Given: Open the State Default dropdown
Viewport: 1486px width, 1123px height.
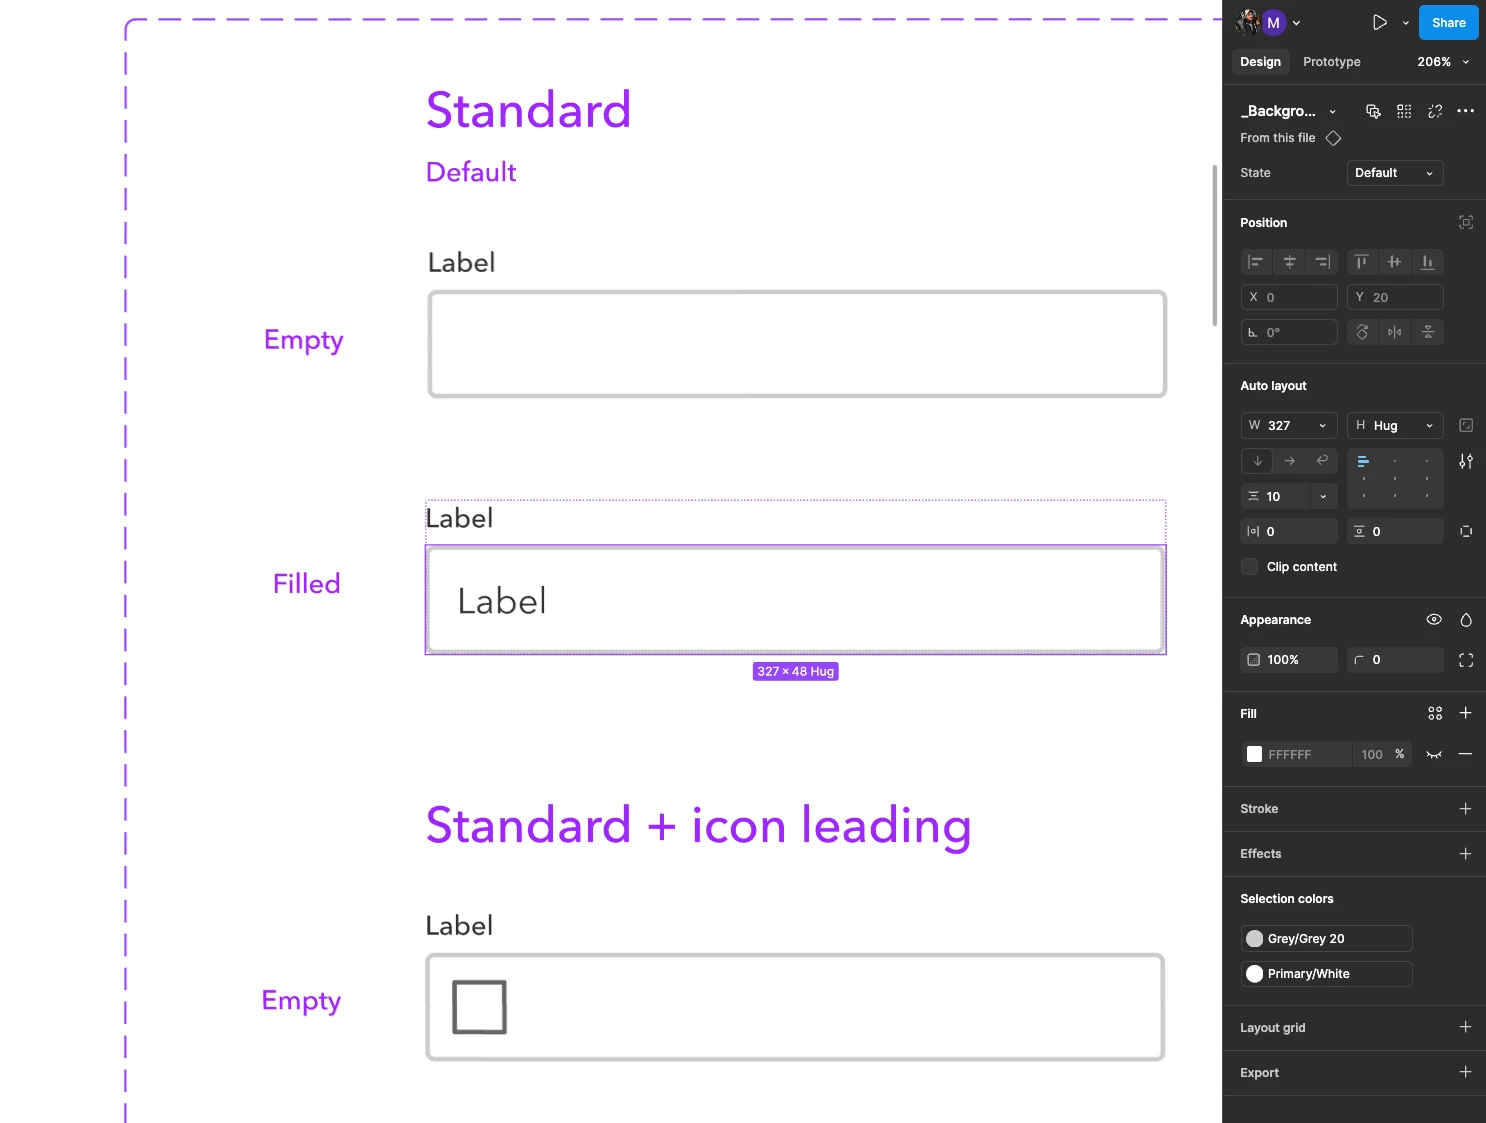Looking at the screenshot, I should (x=1395, y=173).
